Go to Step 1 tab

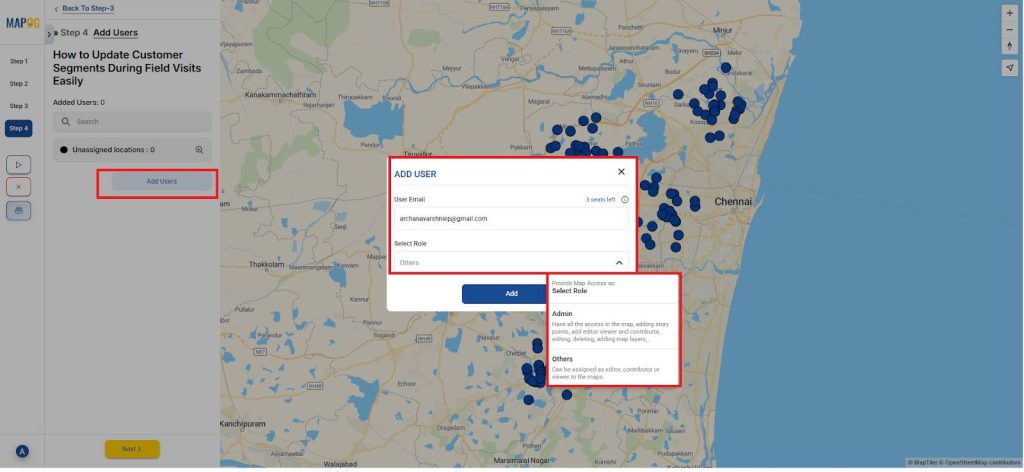pyautogui.click(x=19, y=61)
